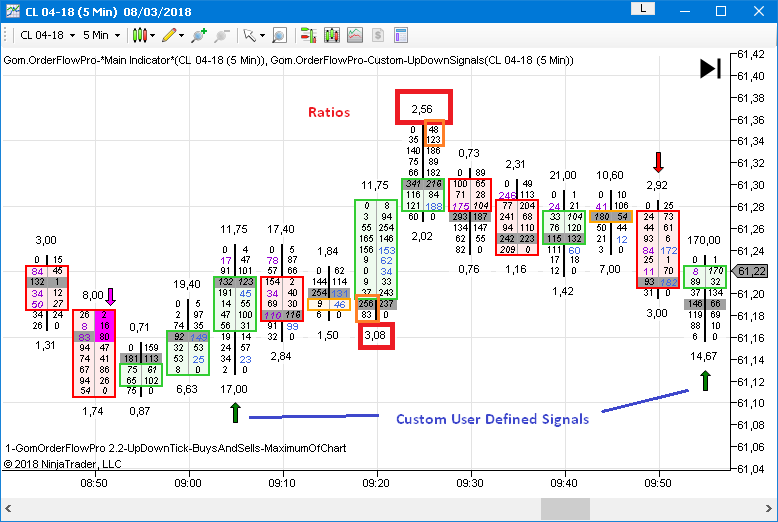
Task: Open the Indicators line chart icon
Action: pos(355,35)
